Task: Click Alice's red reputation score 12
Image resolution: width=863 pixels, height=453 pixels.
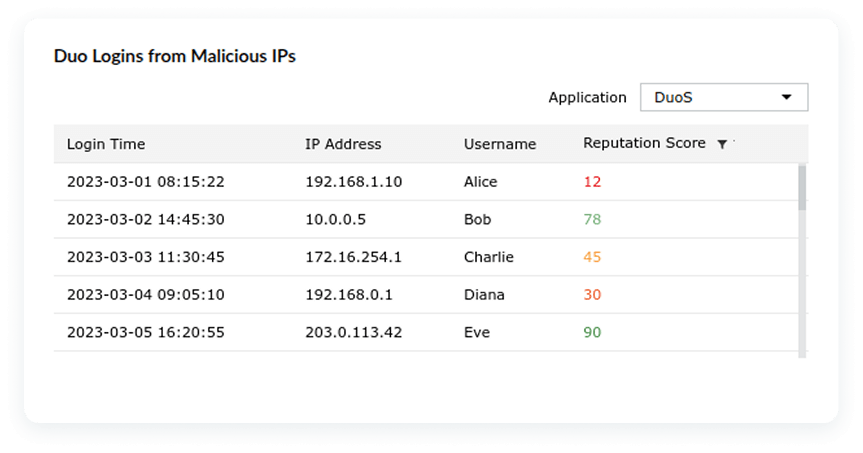Action: click(x=592, y=182)
